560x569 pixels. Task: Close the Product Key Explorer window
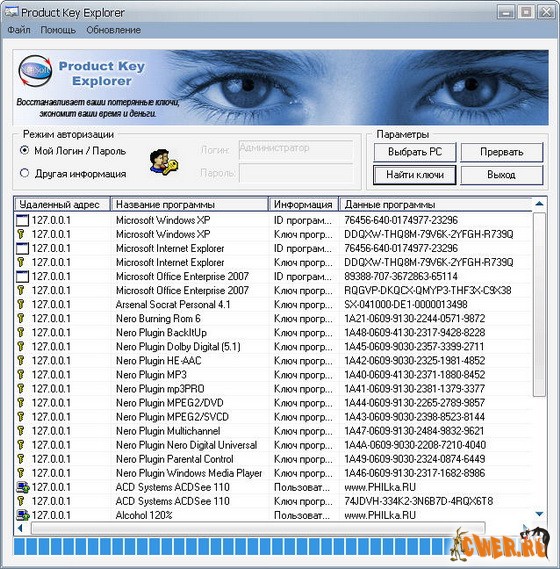(x=546, y=12)
